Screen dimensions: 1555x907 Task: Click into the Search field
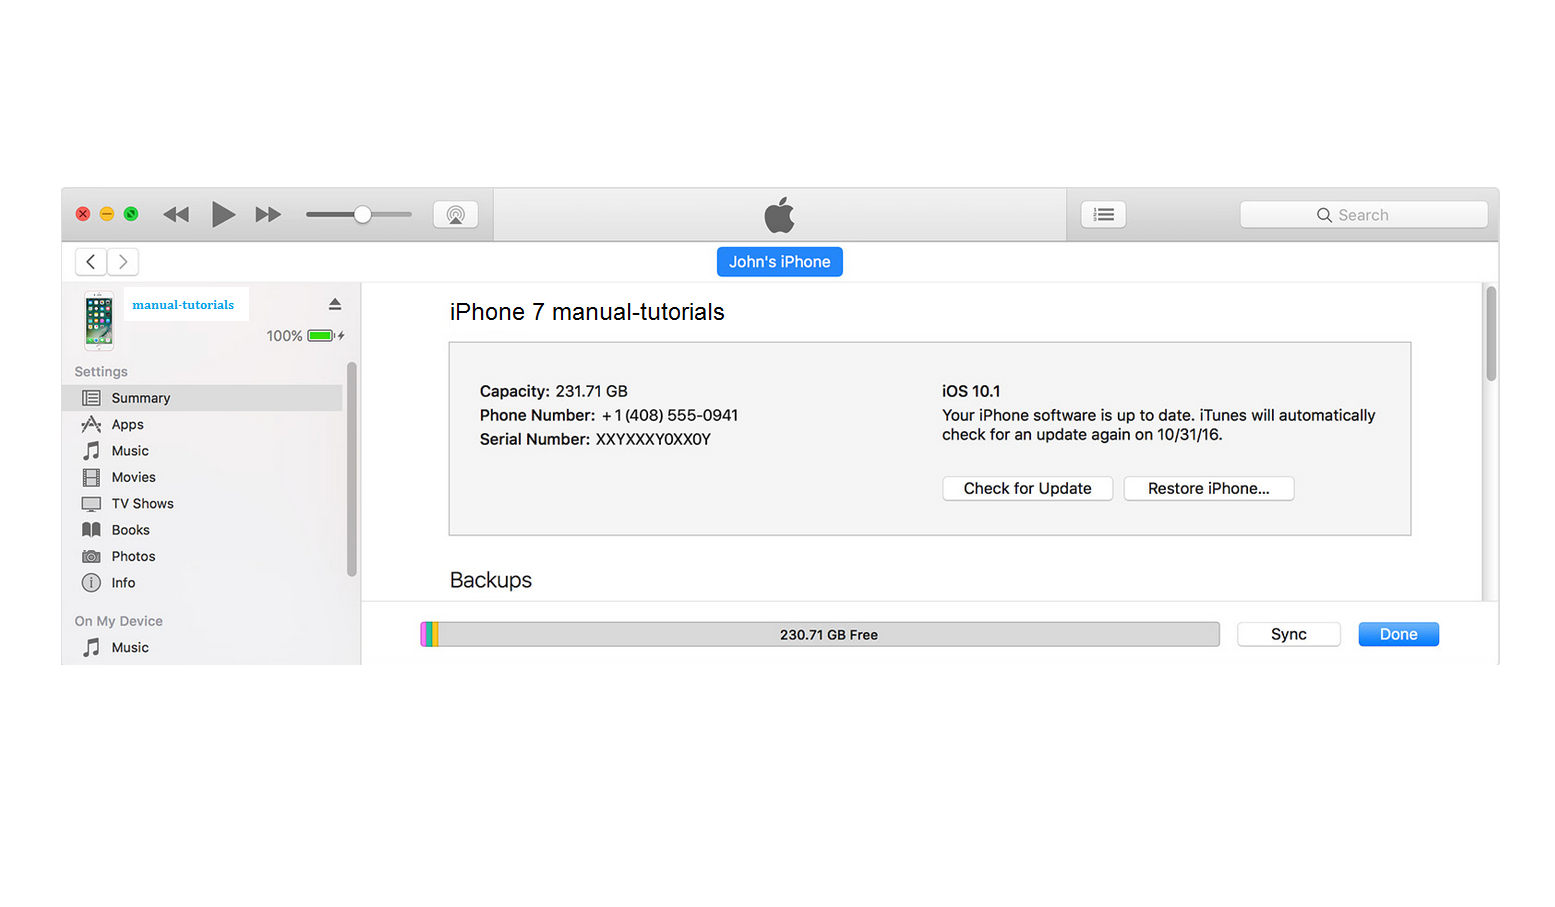pyautogui.click(x=1364, y=214)
